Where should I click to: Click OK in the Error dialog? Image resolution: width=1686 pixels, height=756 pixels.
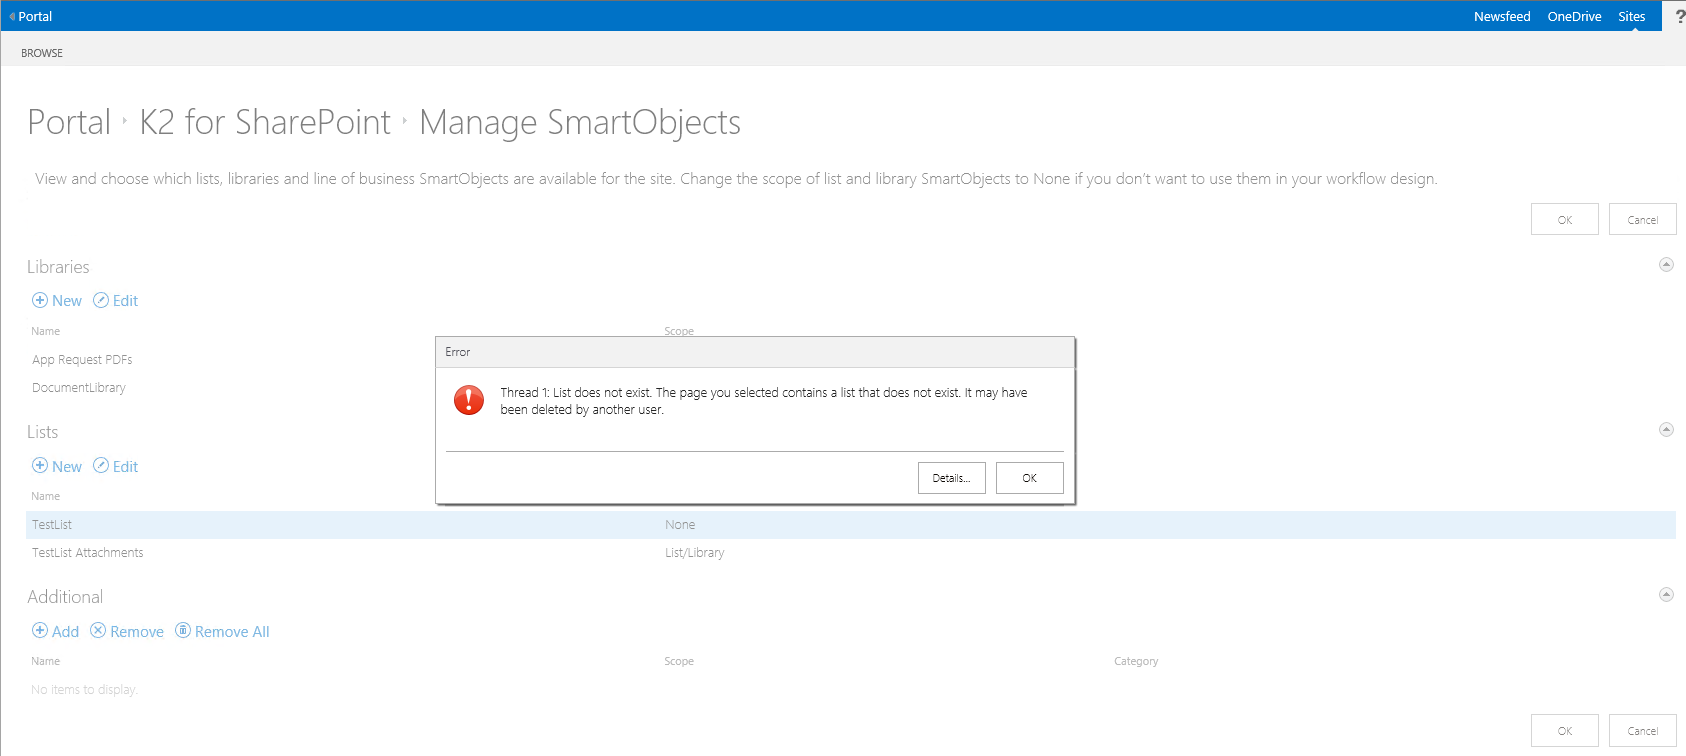pyautogui.click(x=1029, y=478)
